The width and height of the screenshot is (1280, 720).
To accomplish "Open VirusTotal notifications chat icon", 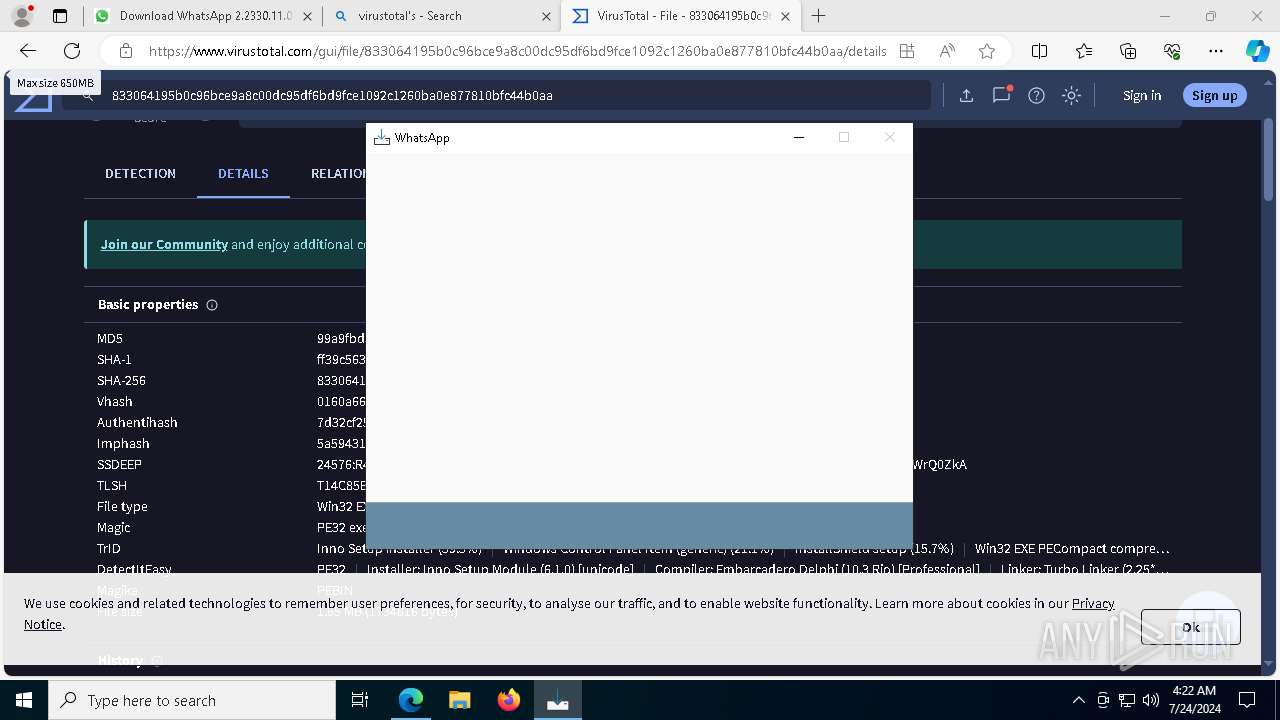I will (1001, 95).
